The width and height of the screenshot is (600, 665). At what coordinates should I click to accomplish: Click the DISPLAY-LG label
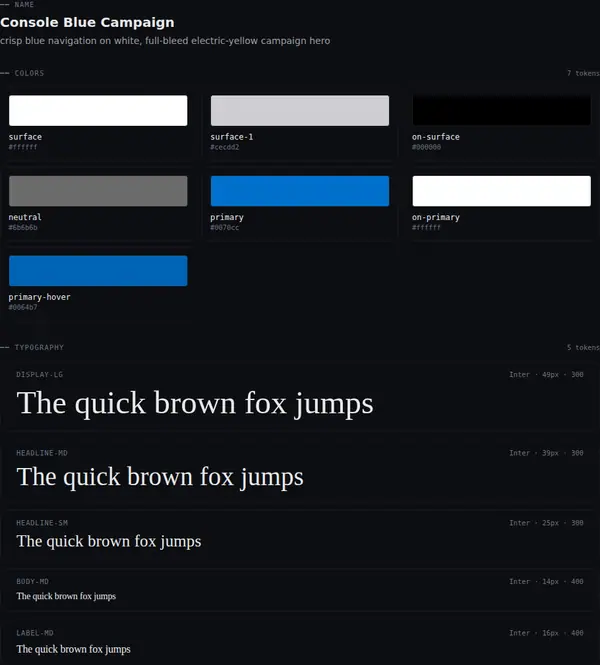pyautogui.click(x=39, y=374)
